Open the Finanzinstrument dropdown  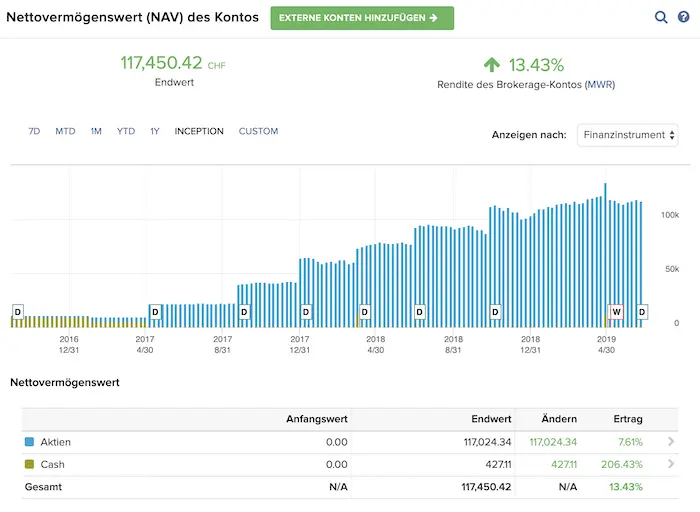[627, 135]
